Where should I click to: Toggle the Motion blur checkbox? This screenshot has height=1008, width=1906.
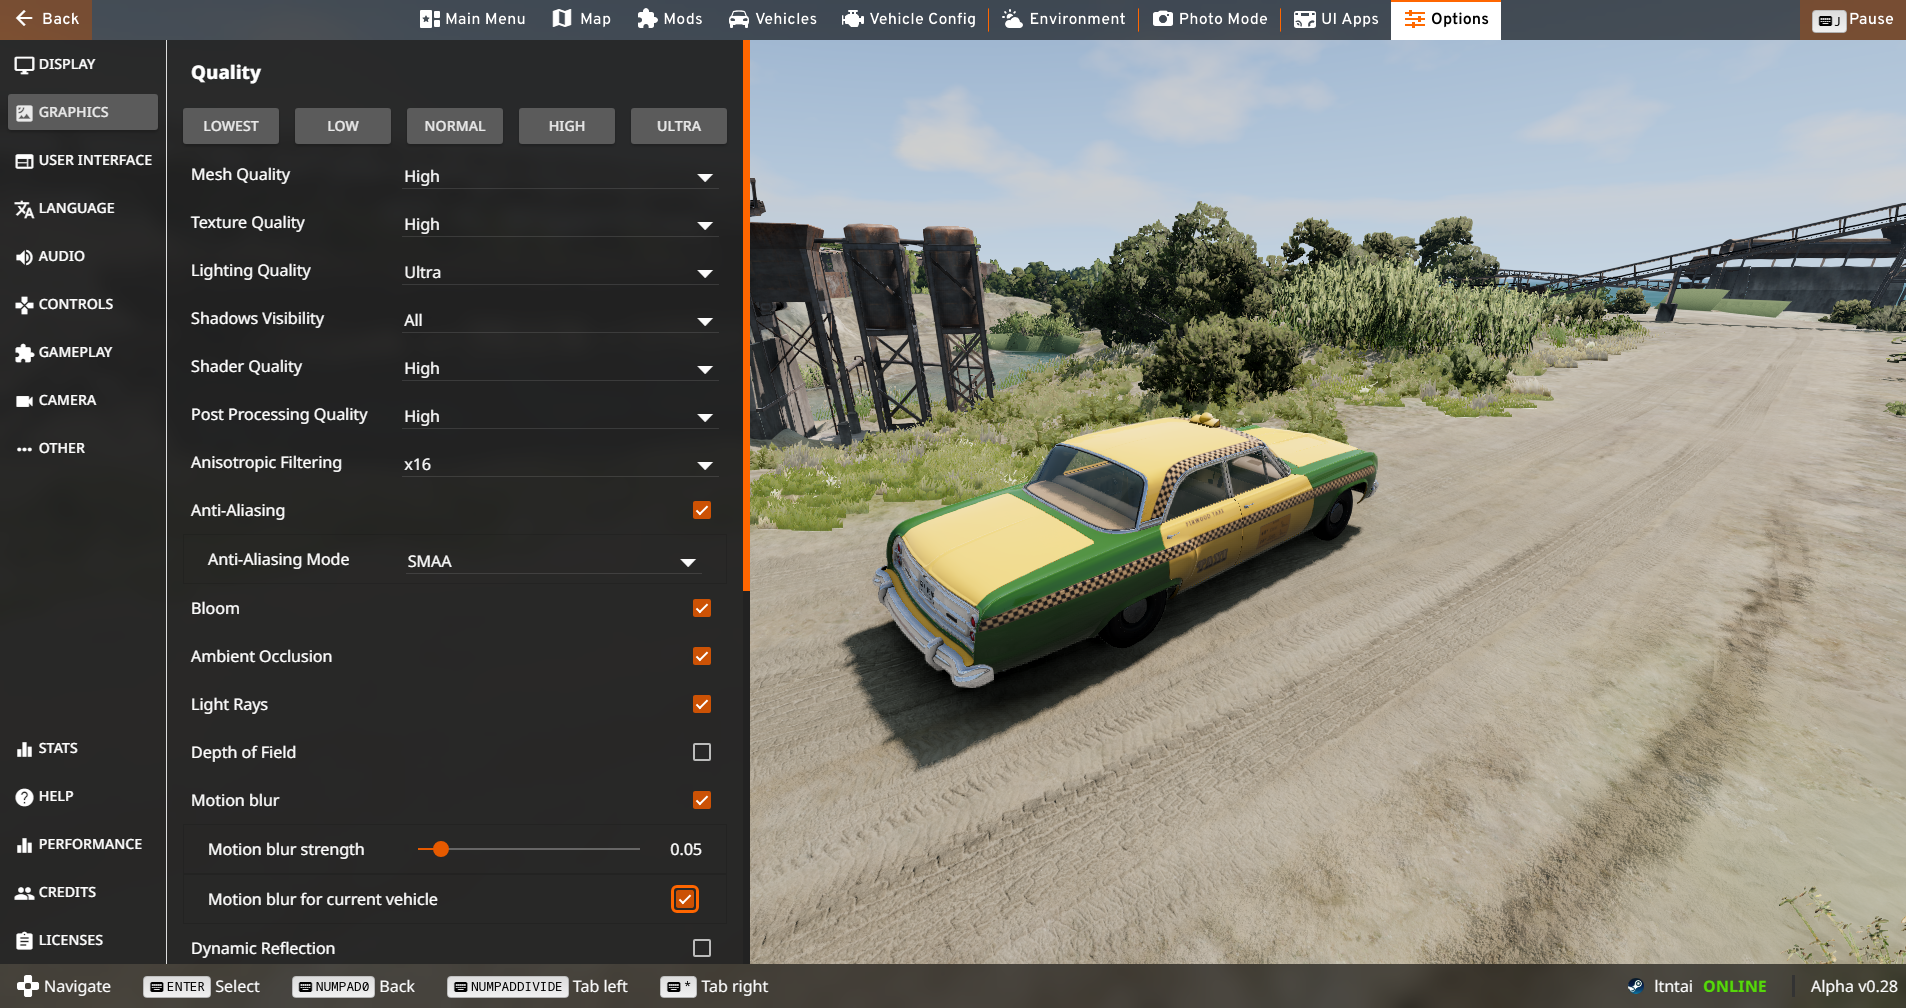(x=702, y=800)
